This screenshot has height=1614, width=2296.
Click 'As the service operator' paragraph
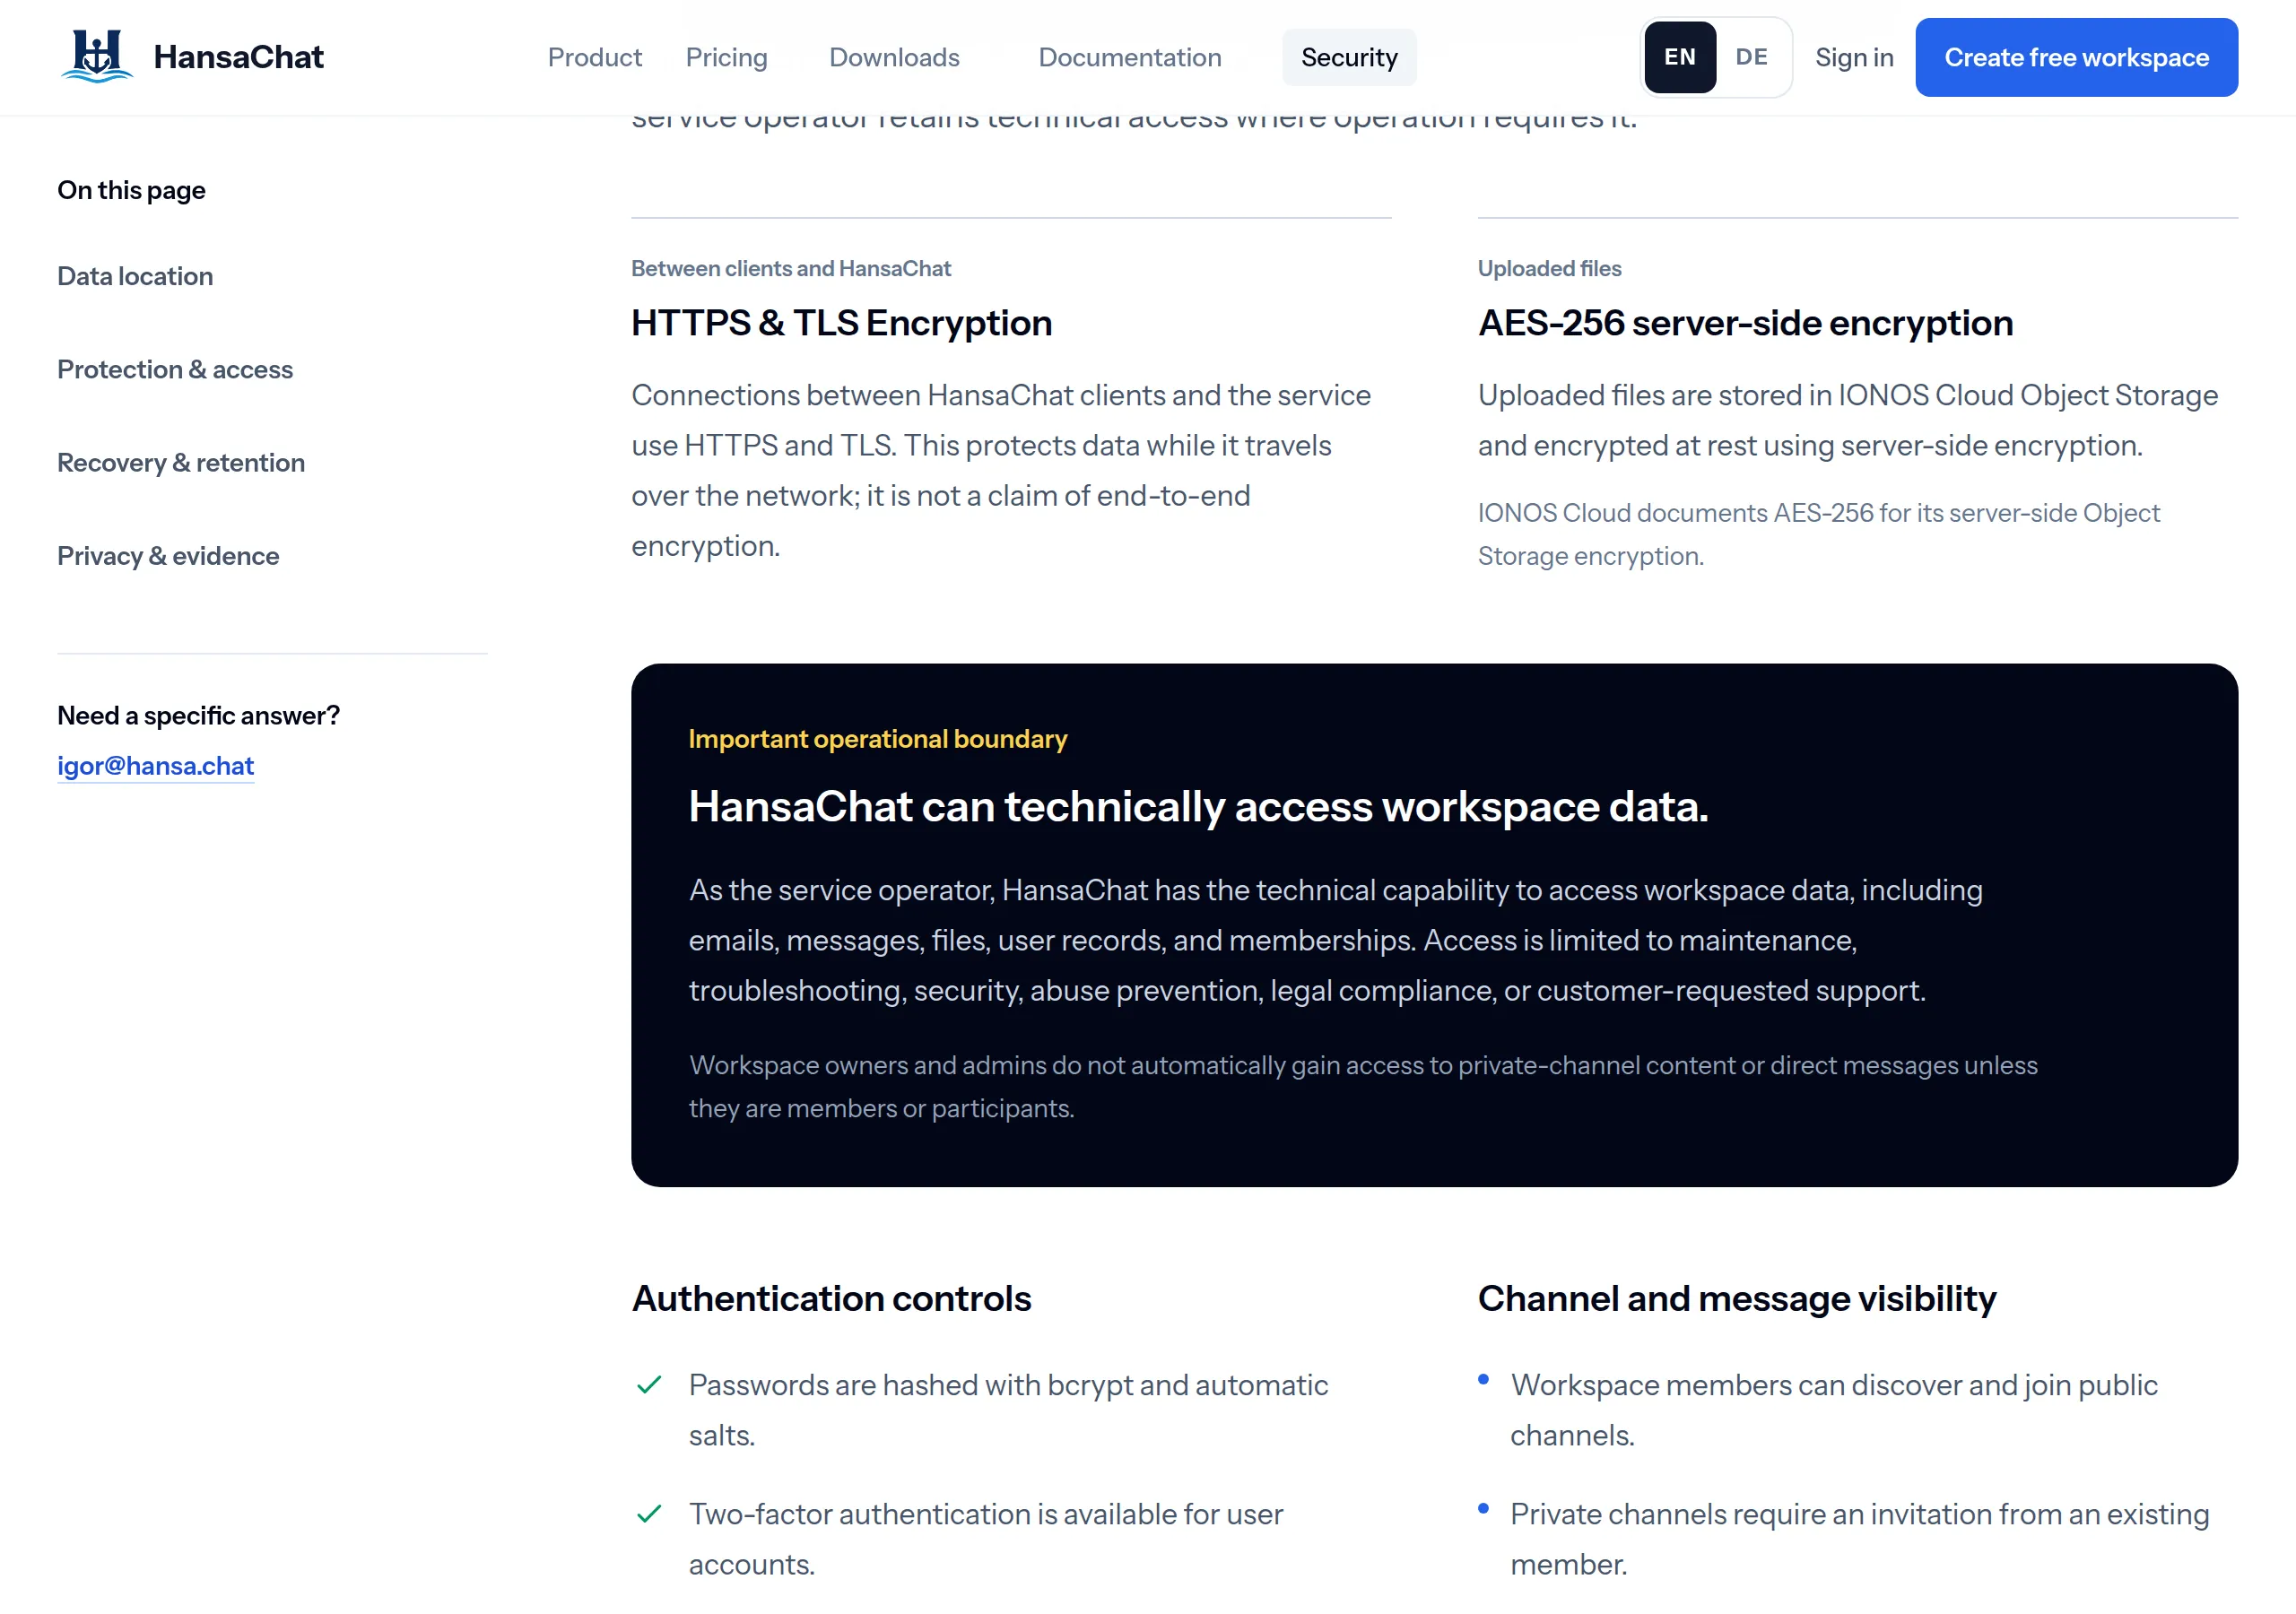coord(1335,940)
